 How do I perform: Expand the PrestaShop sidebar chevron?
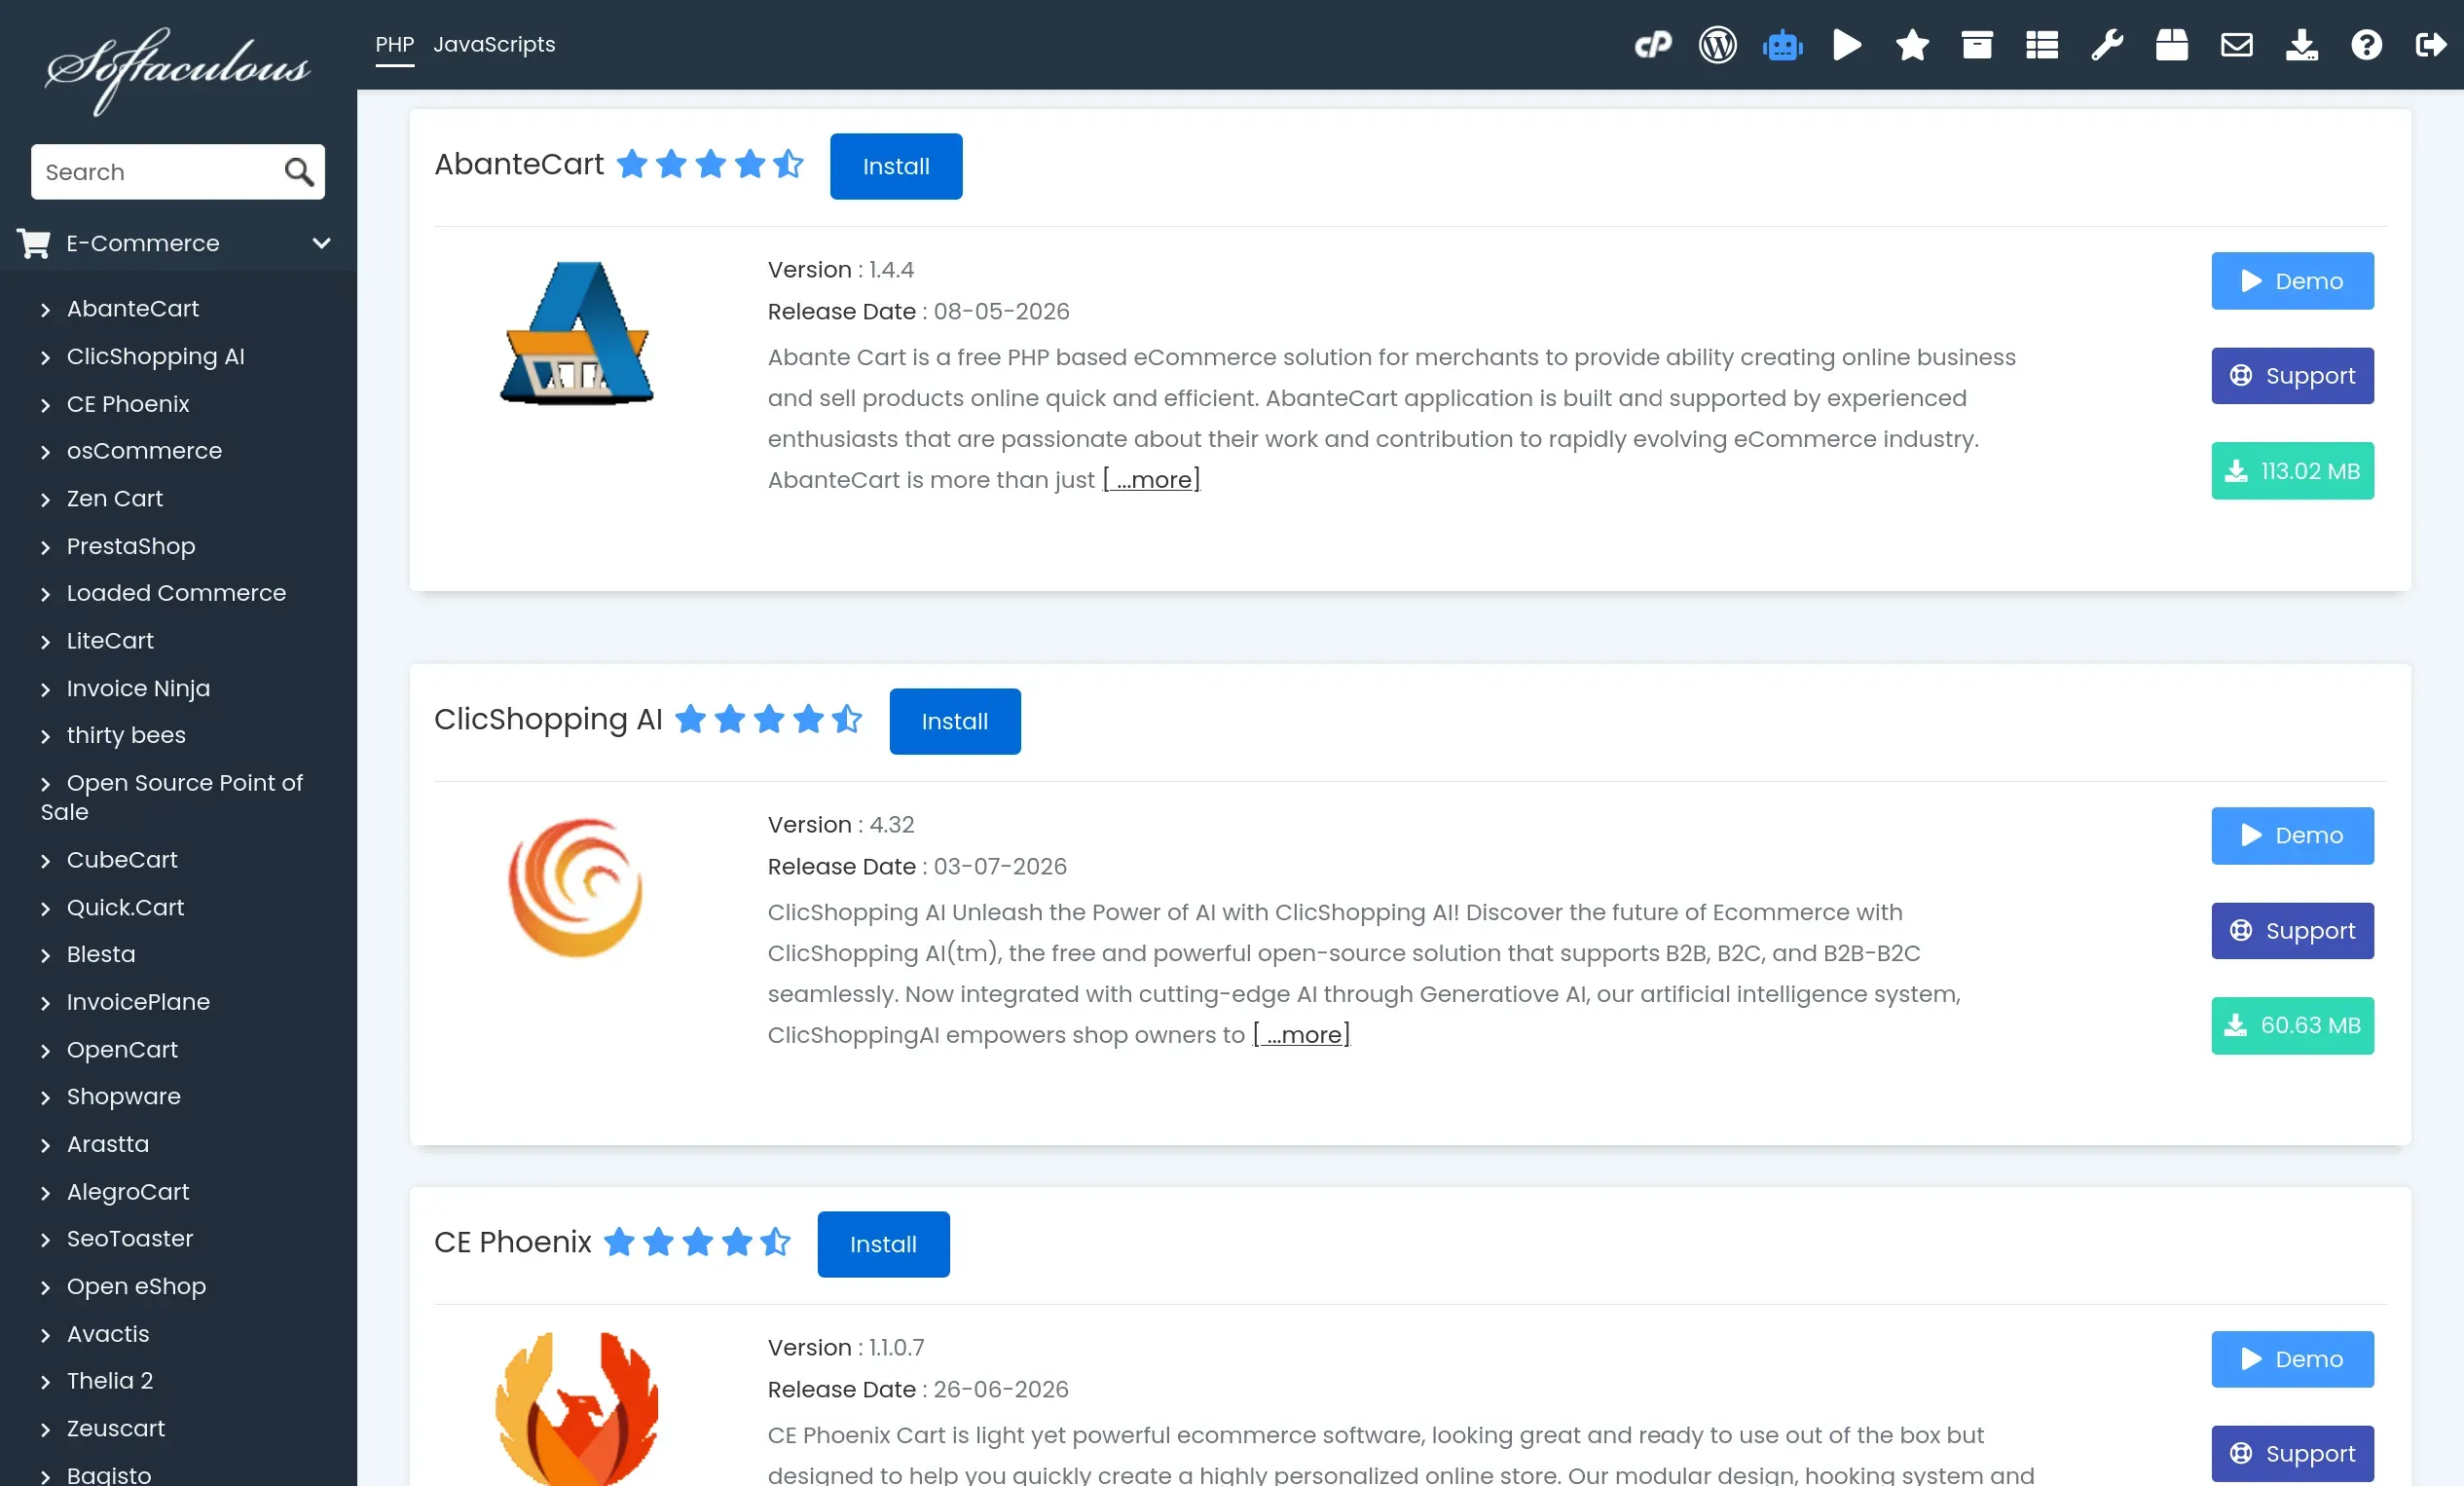(45, 547)
